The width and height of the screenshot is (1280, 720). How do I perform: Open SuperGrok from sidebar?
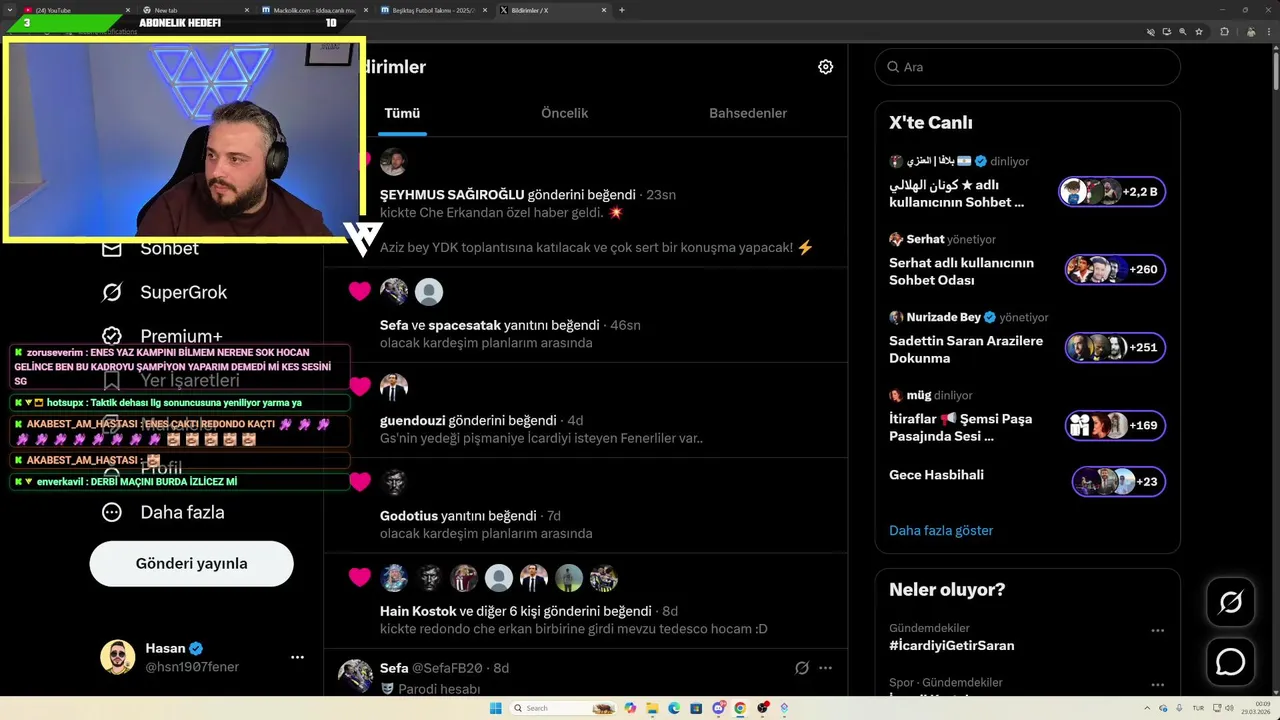click(x=164, y=292)
